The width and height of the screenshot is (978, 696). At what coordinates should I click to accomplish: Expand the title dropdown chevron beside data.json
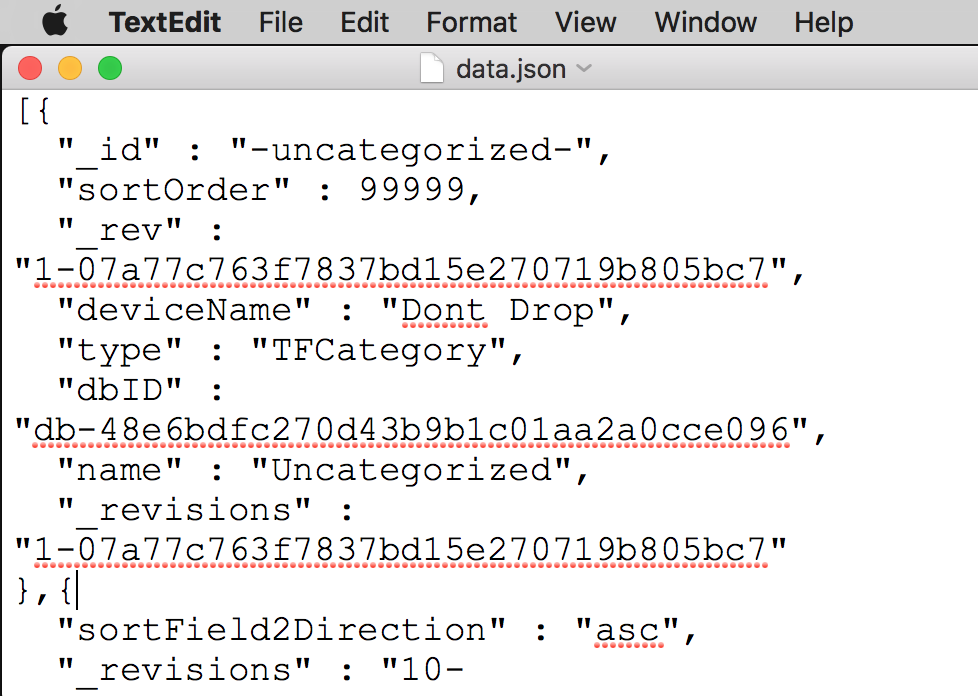584,68
